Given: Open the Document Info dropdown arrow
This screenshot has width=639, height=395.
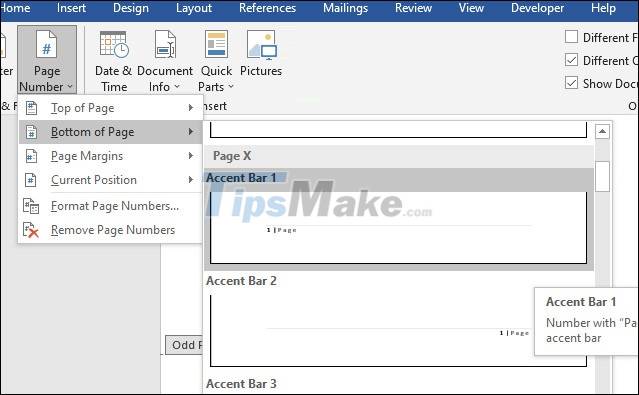Looking at the screenshot, I should (177, 87).
